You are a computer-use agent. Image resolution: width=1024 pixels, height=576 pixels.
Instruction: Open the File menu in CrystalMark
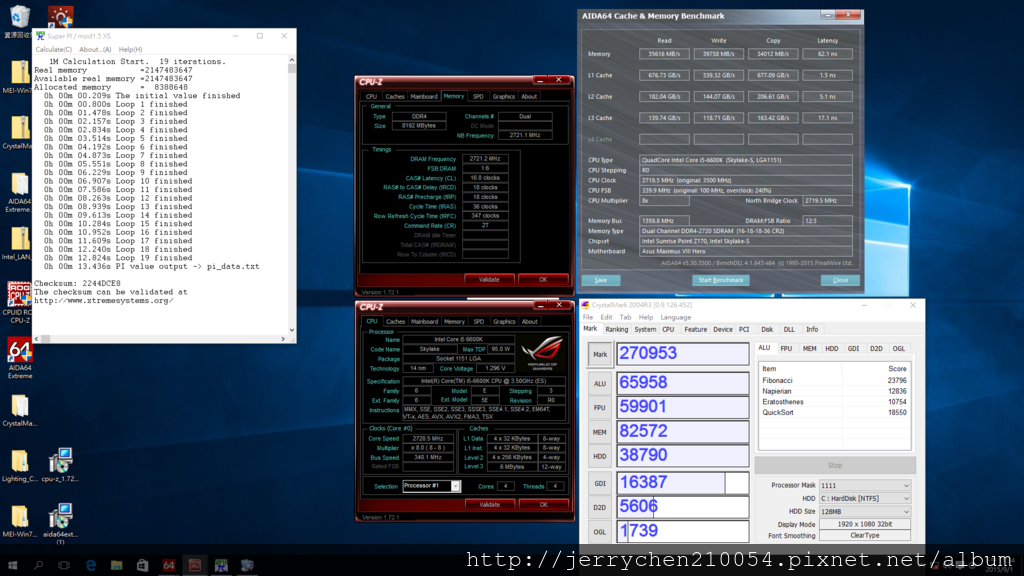click(588, 317)
